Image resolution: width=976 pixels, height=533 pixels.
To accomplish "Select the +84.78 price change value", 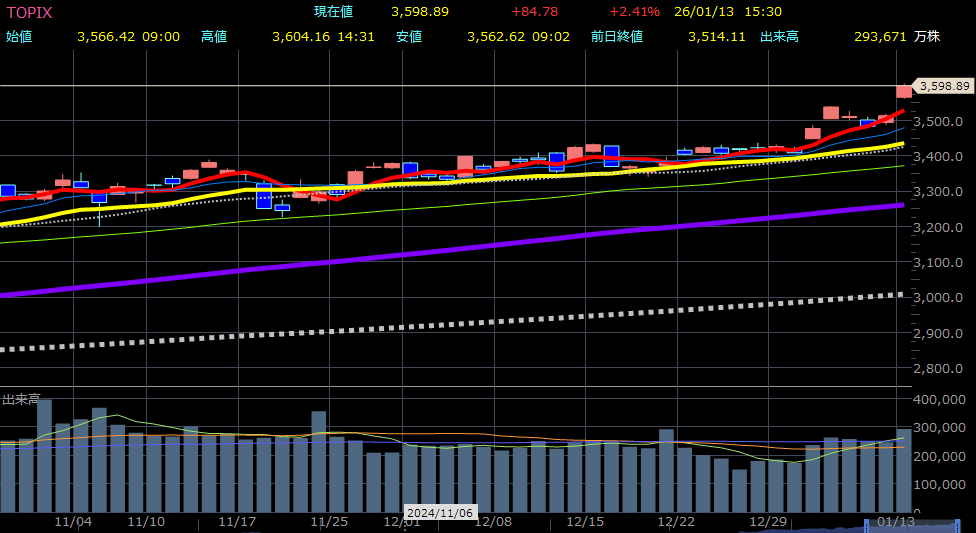I will coord(534,12).
